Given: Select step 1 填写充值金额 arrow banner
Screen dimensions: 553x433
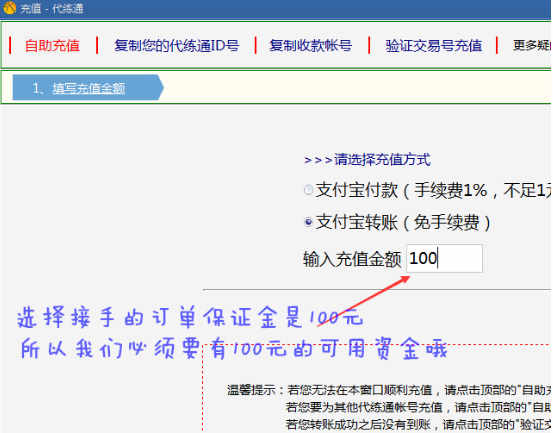Looking at the screenshot, I should tap(88, 87).
